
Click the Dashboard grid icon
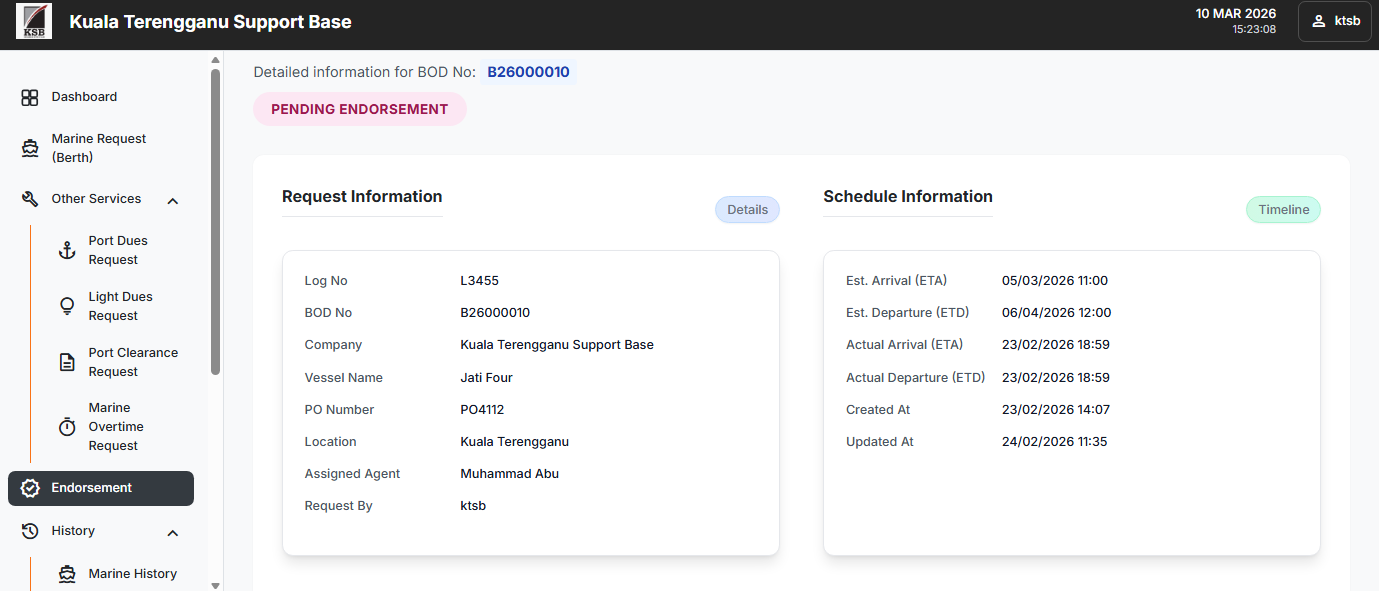coord(30,97)
